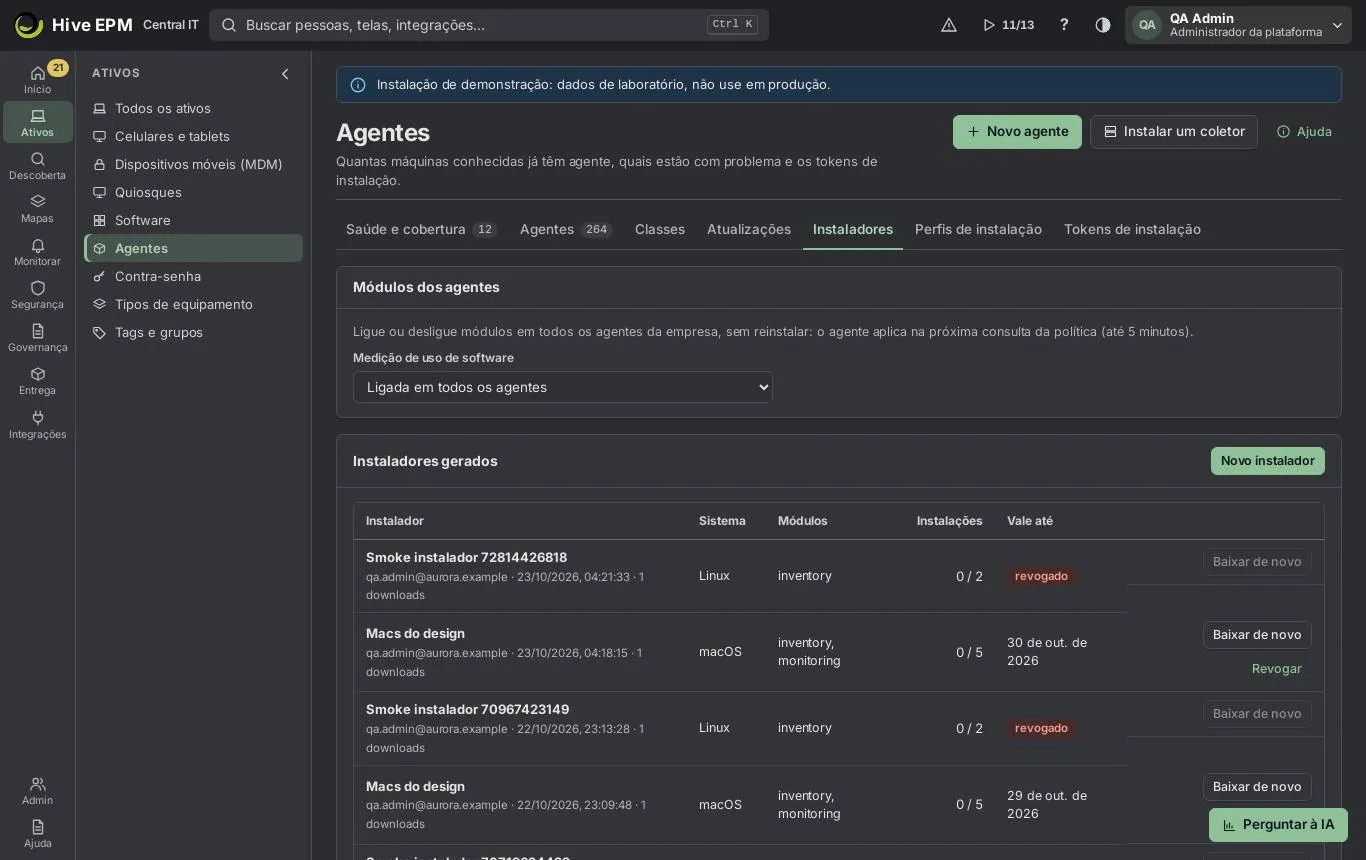Switch to Agentes 264 tab
Screen dimensions: 1366x860
point(566,229)
